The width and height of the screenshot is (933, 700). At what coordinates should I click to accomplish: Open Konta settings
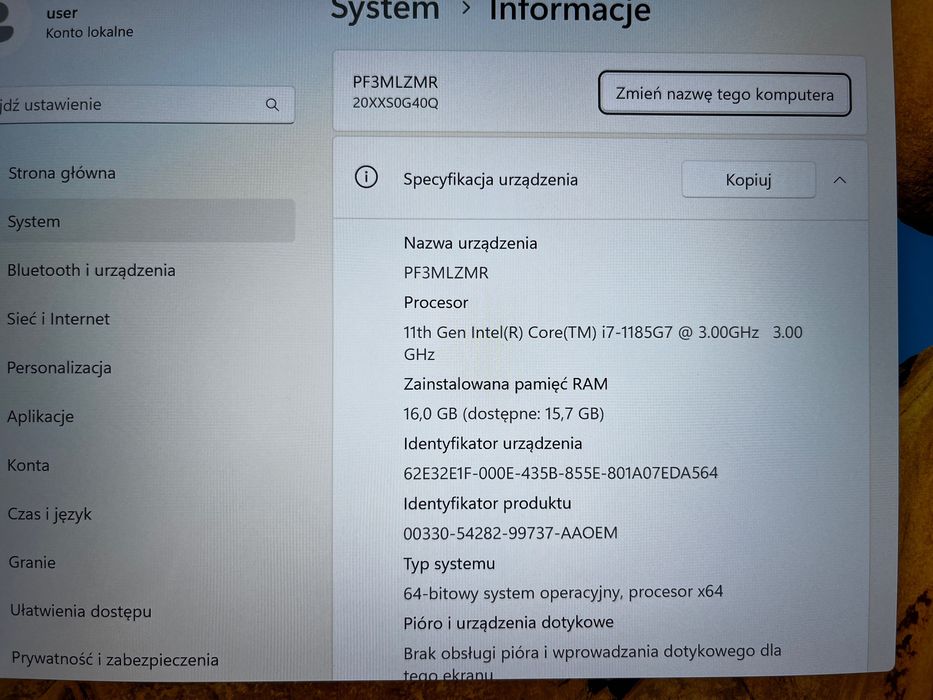click(x=28, y=465)
